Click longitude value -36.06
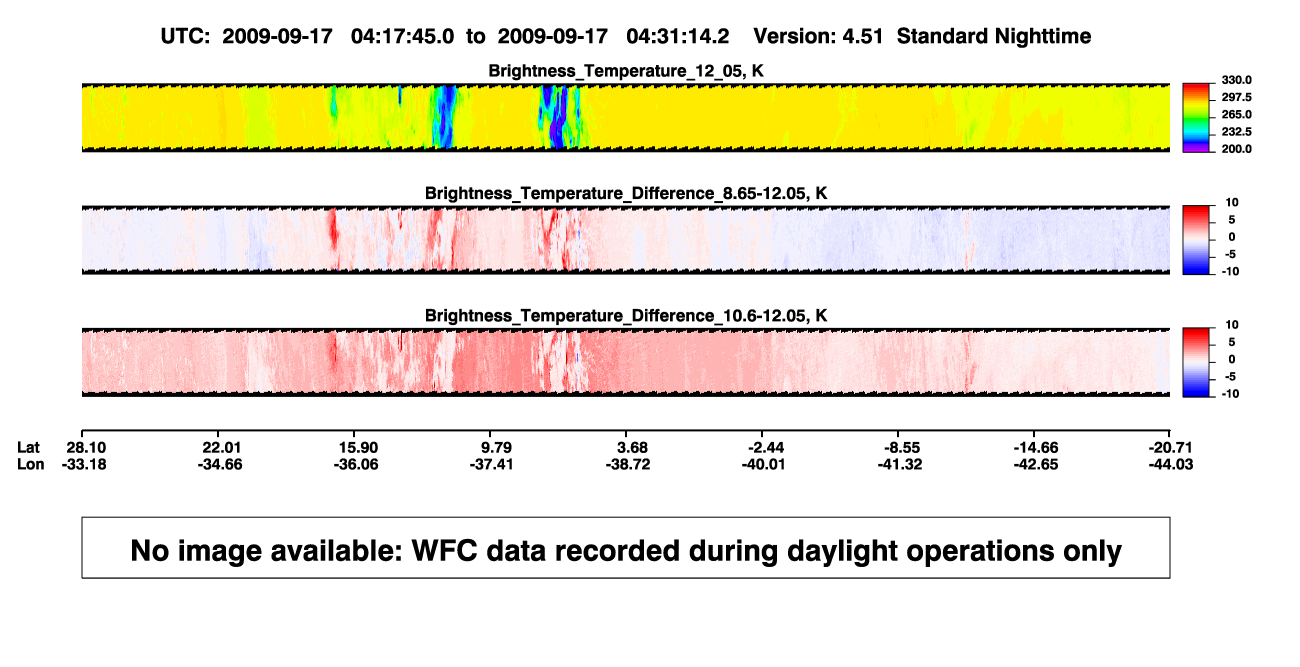The height and width of the screenshot is (667, 1300). pyautogui.click(x=356, y=464)
